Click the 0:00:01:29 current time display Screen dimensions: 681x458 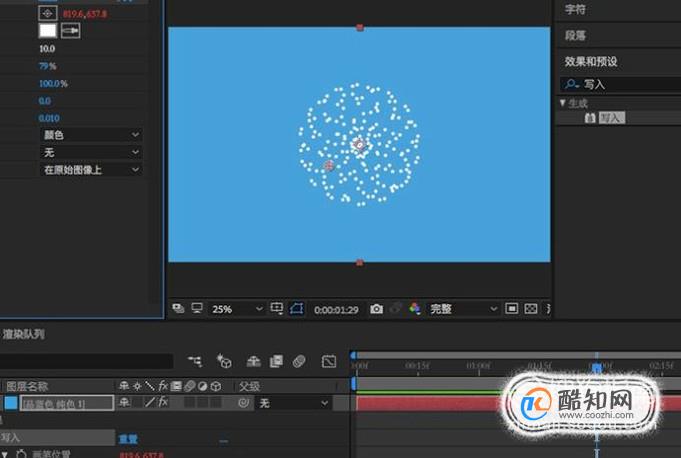(x=336, y=310)
